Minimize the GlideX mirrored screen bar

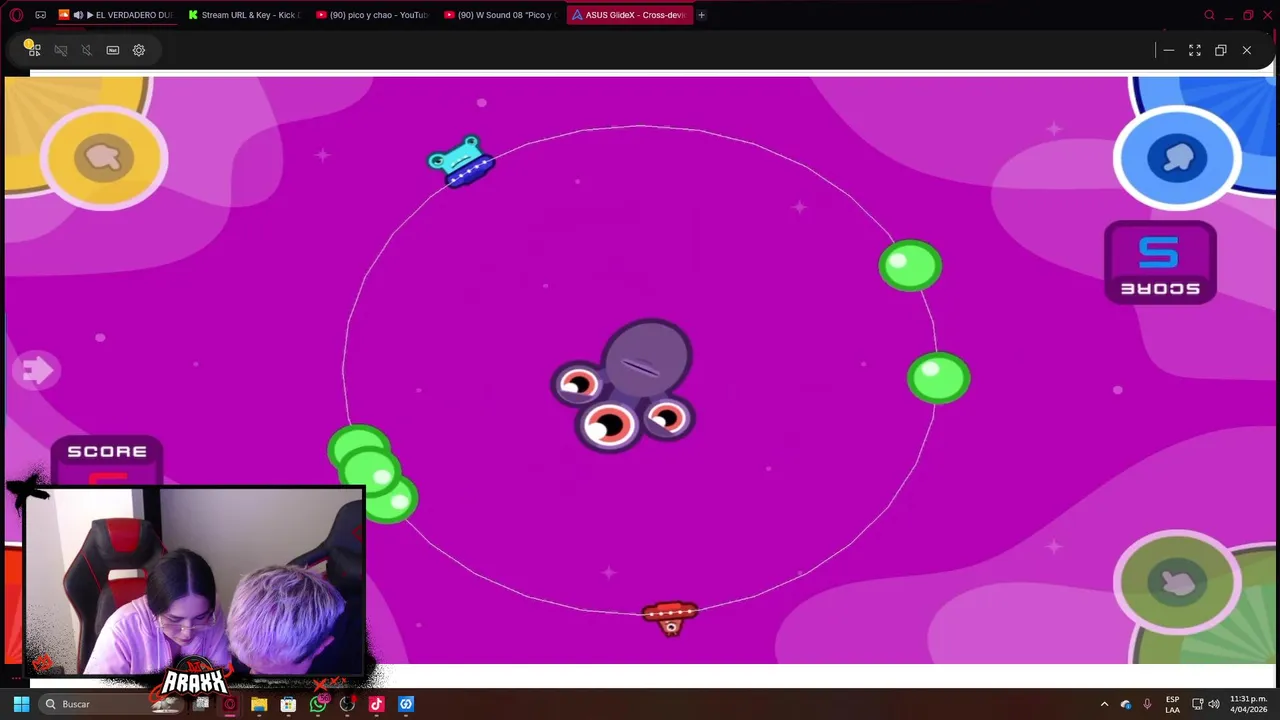1168,50
